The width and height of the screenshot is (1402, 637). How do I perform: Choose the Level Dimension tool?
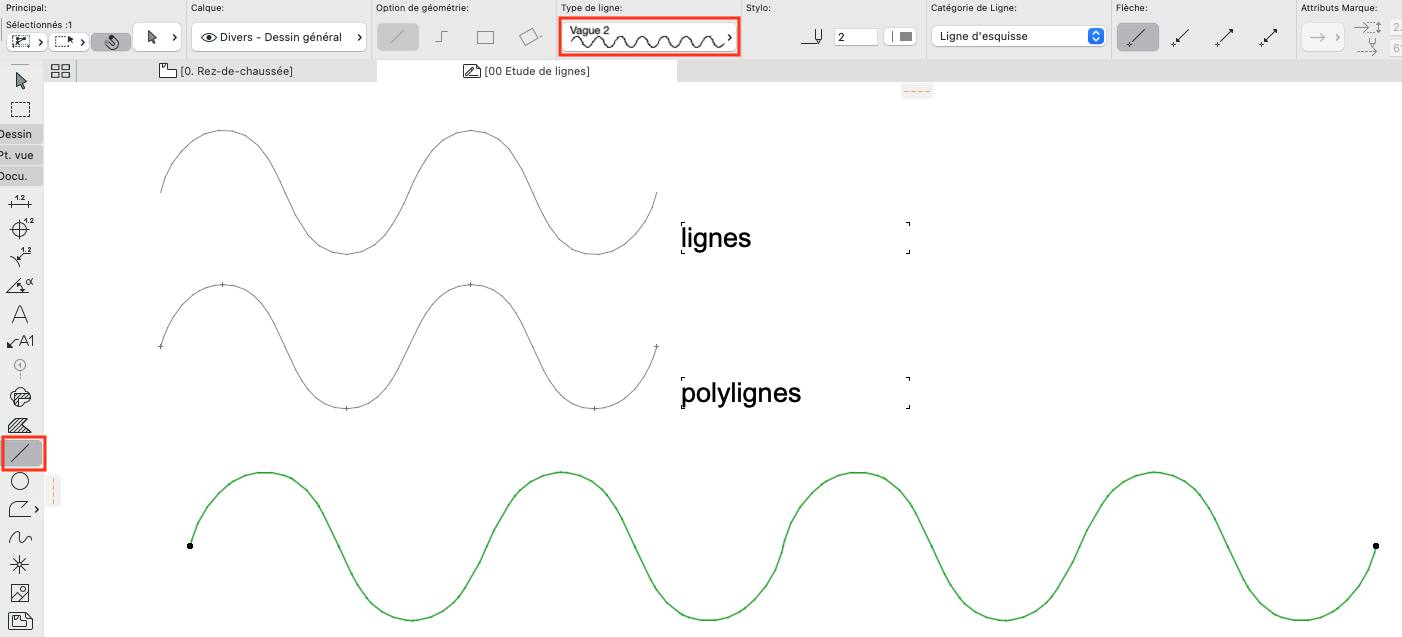[20, 228]
